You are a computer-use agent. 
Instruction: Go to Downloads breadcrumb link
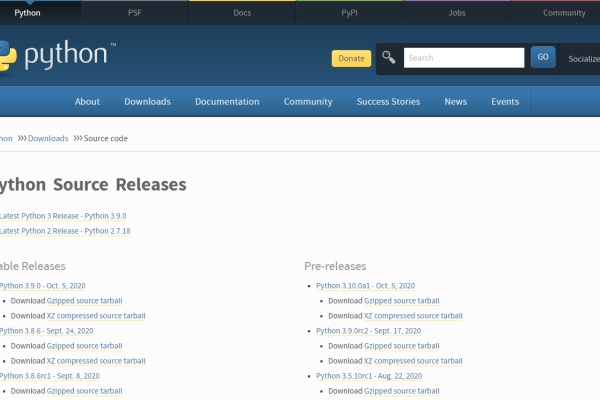click(48, 138)
